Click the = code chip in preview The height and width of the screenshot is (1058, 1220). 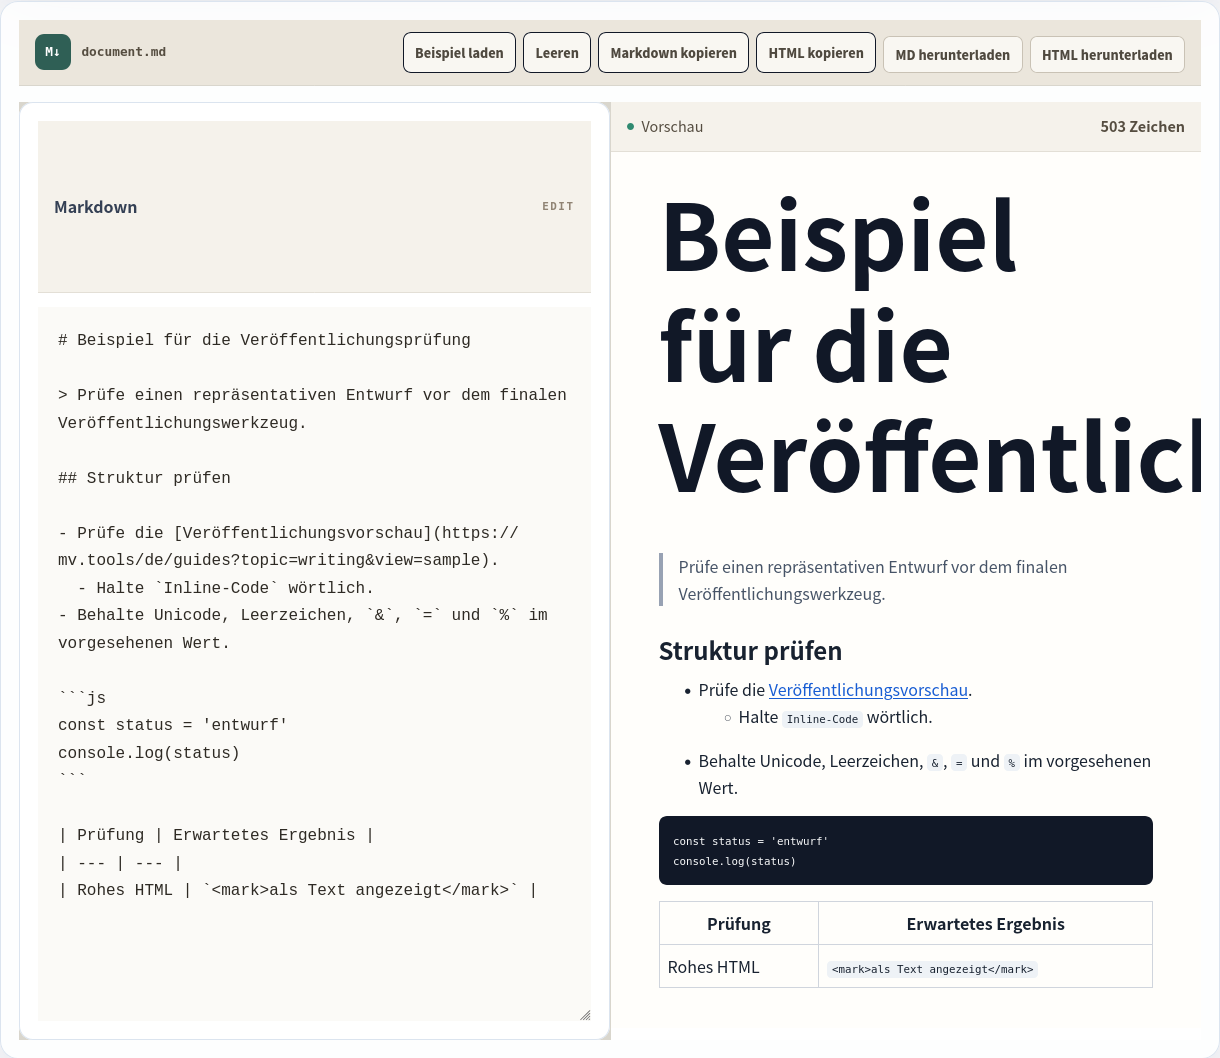958,762
